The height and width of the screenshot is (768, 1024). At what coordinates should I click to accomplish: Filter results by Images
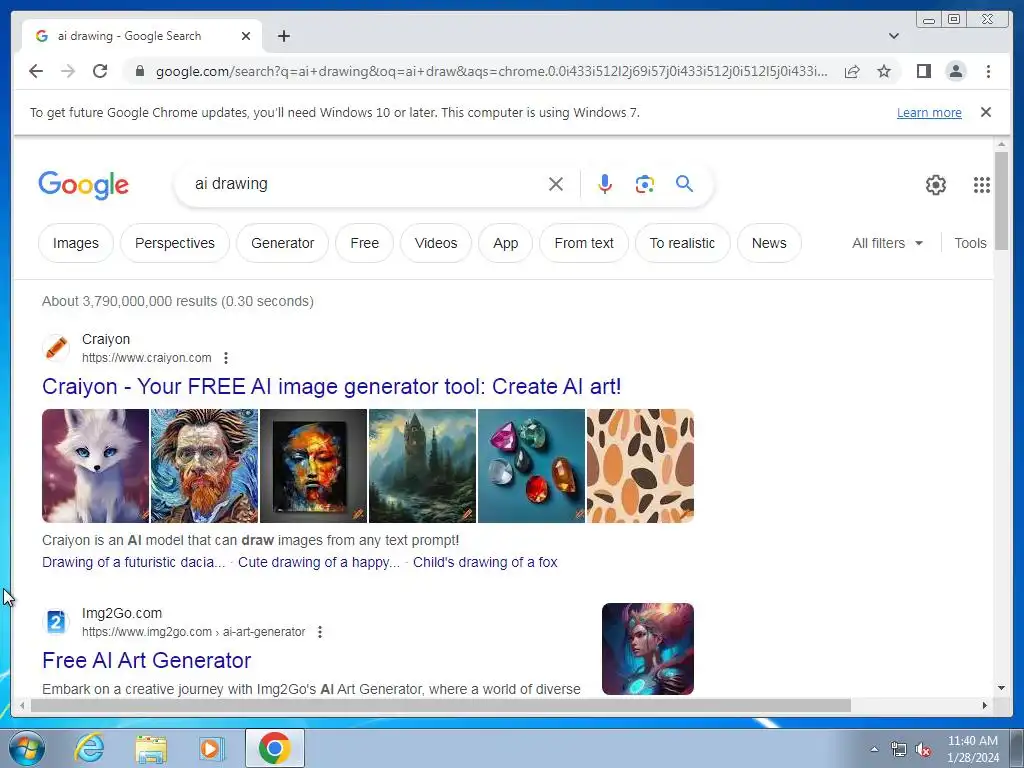click(76, 243)
